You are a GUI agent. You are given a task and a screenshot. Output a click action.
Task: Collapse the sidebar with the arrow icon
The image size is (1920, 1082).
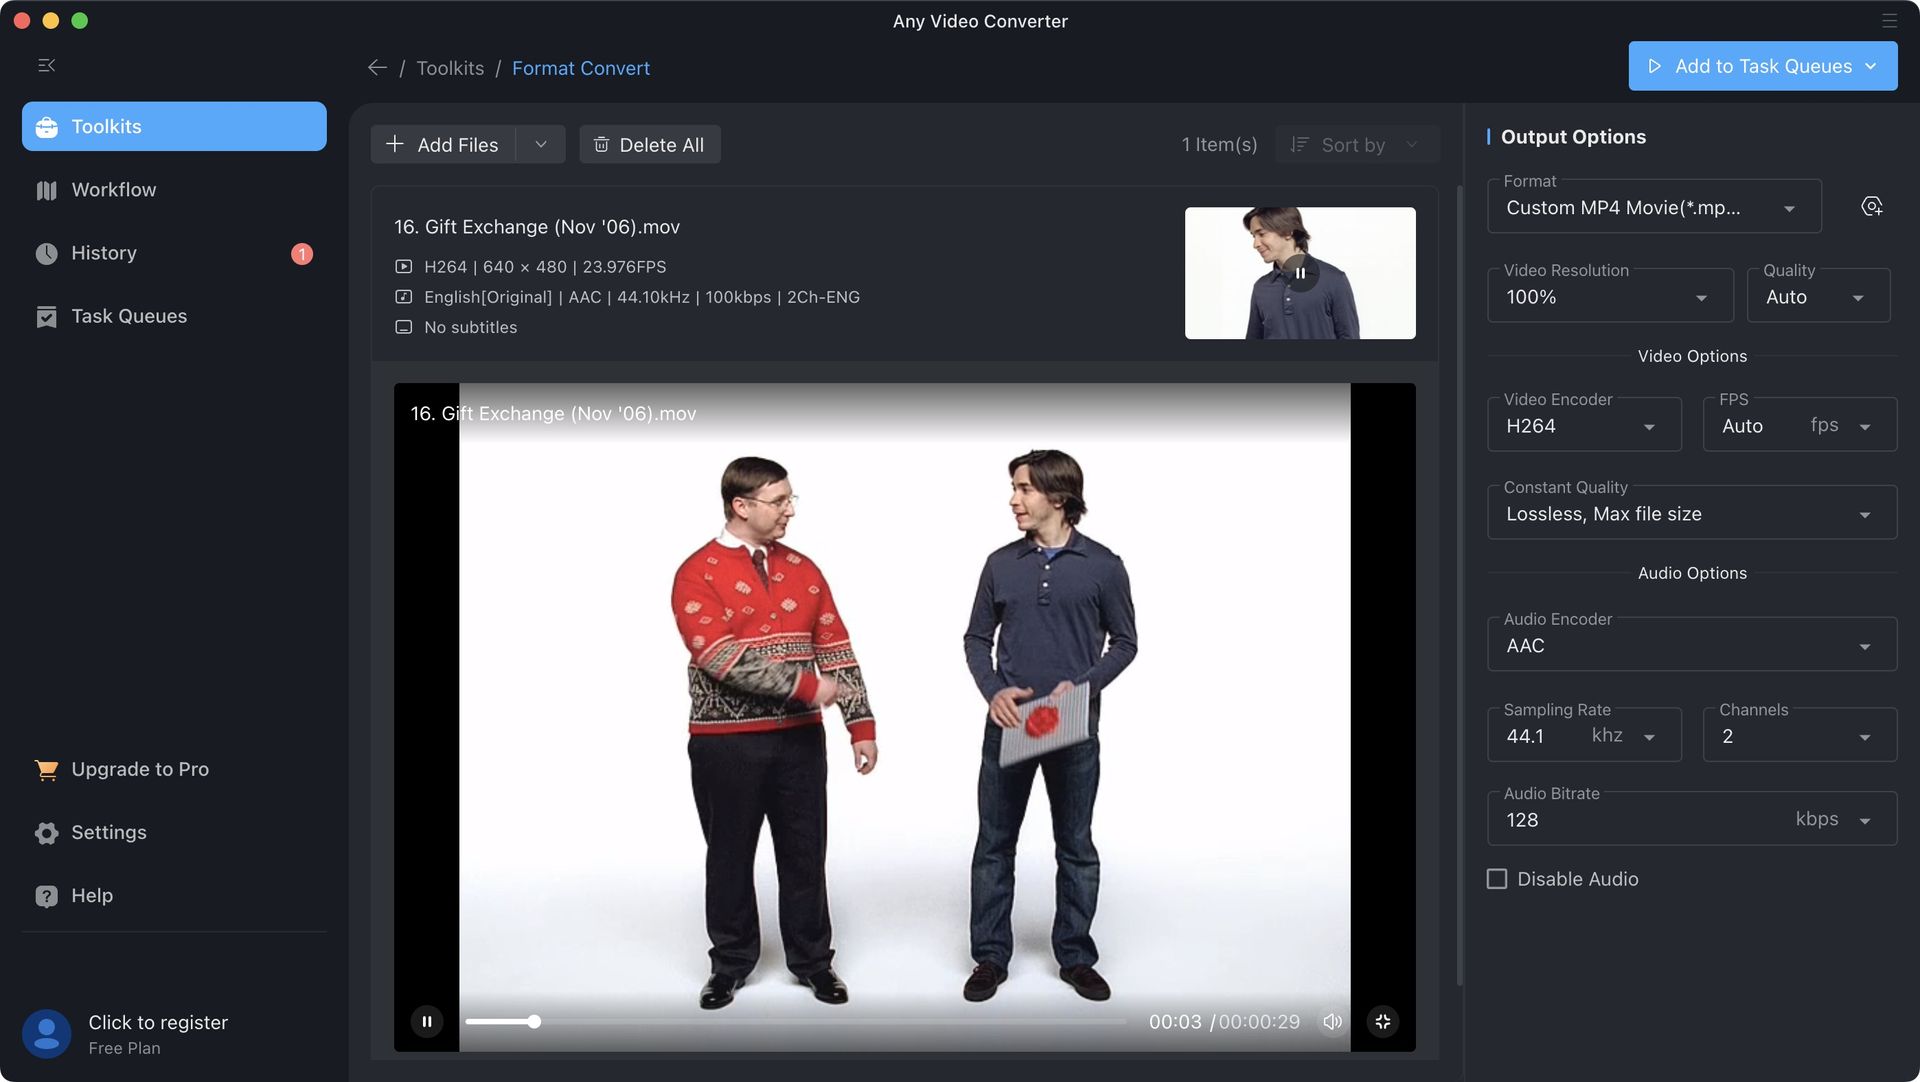(x=46, y=64)
